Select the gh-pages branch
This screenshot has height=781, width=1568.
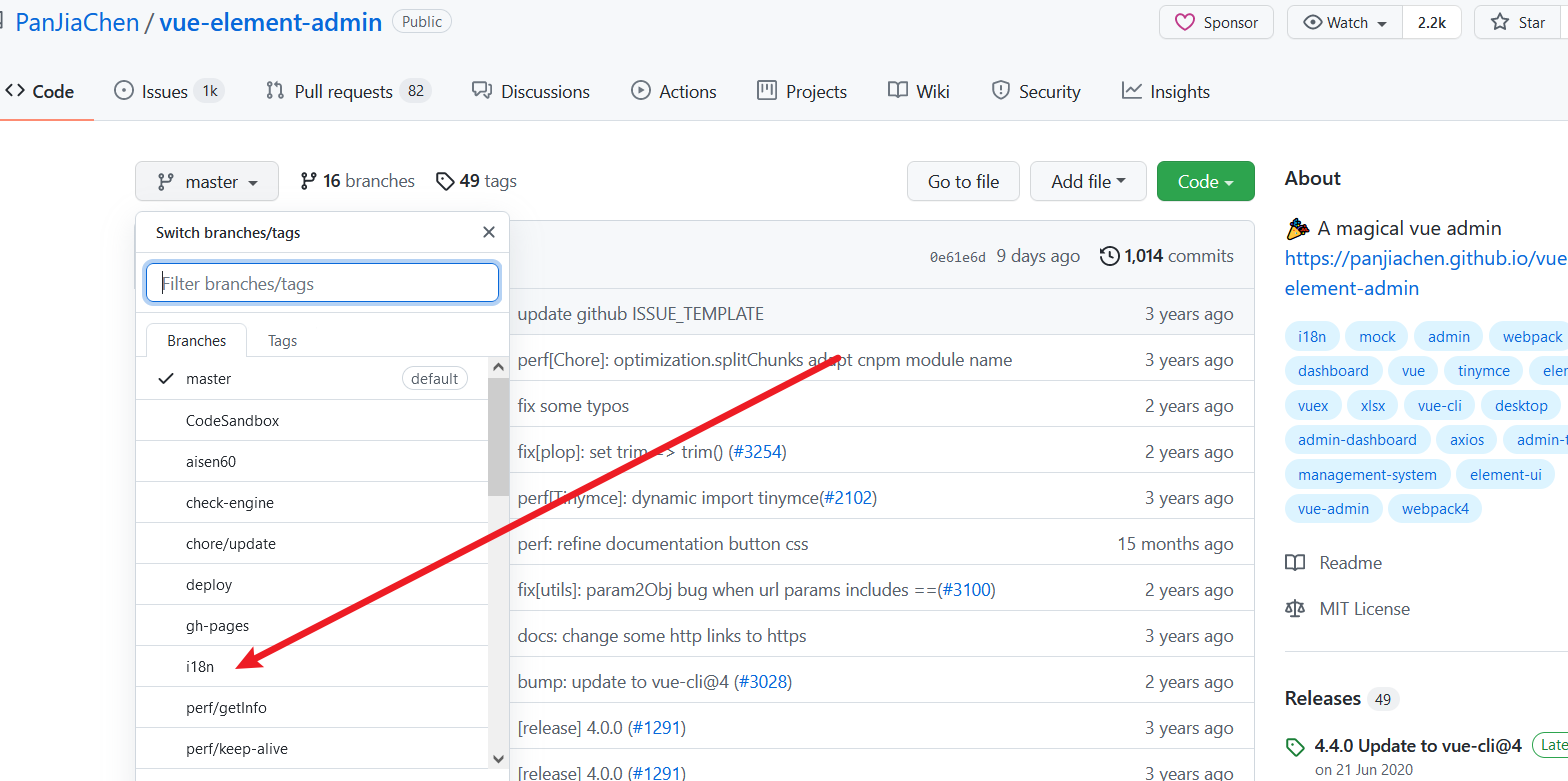311,626
